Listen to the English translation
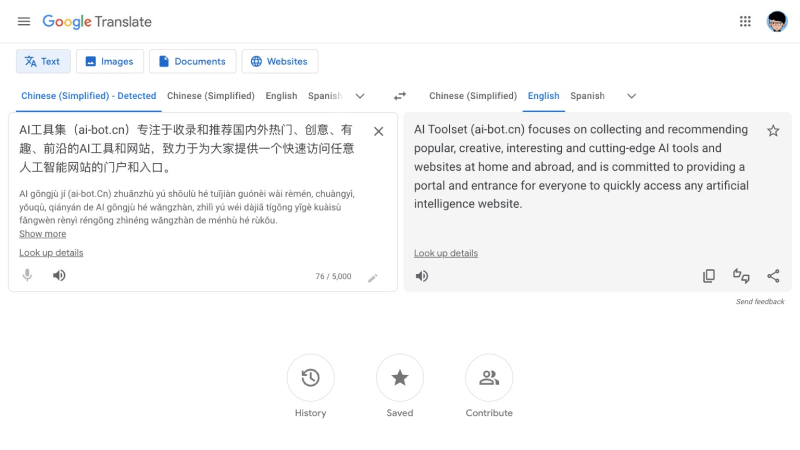The width and height of the screenshot is (800, 450). click(x=422, y=276)
